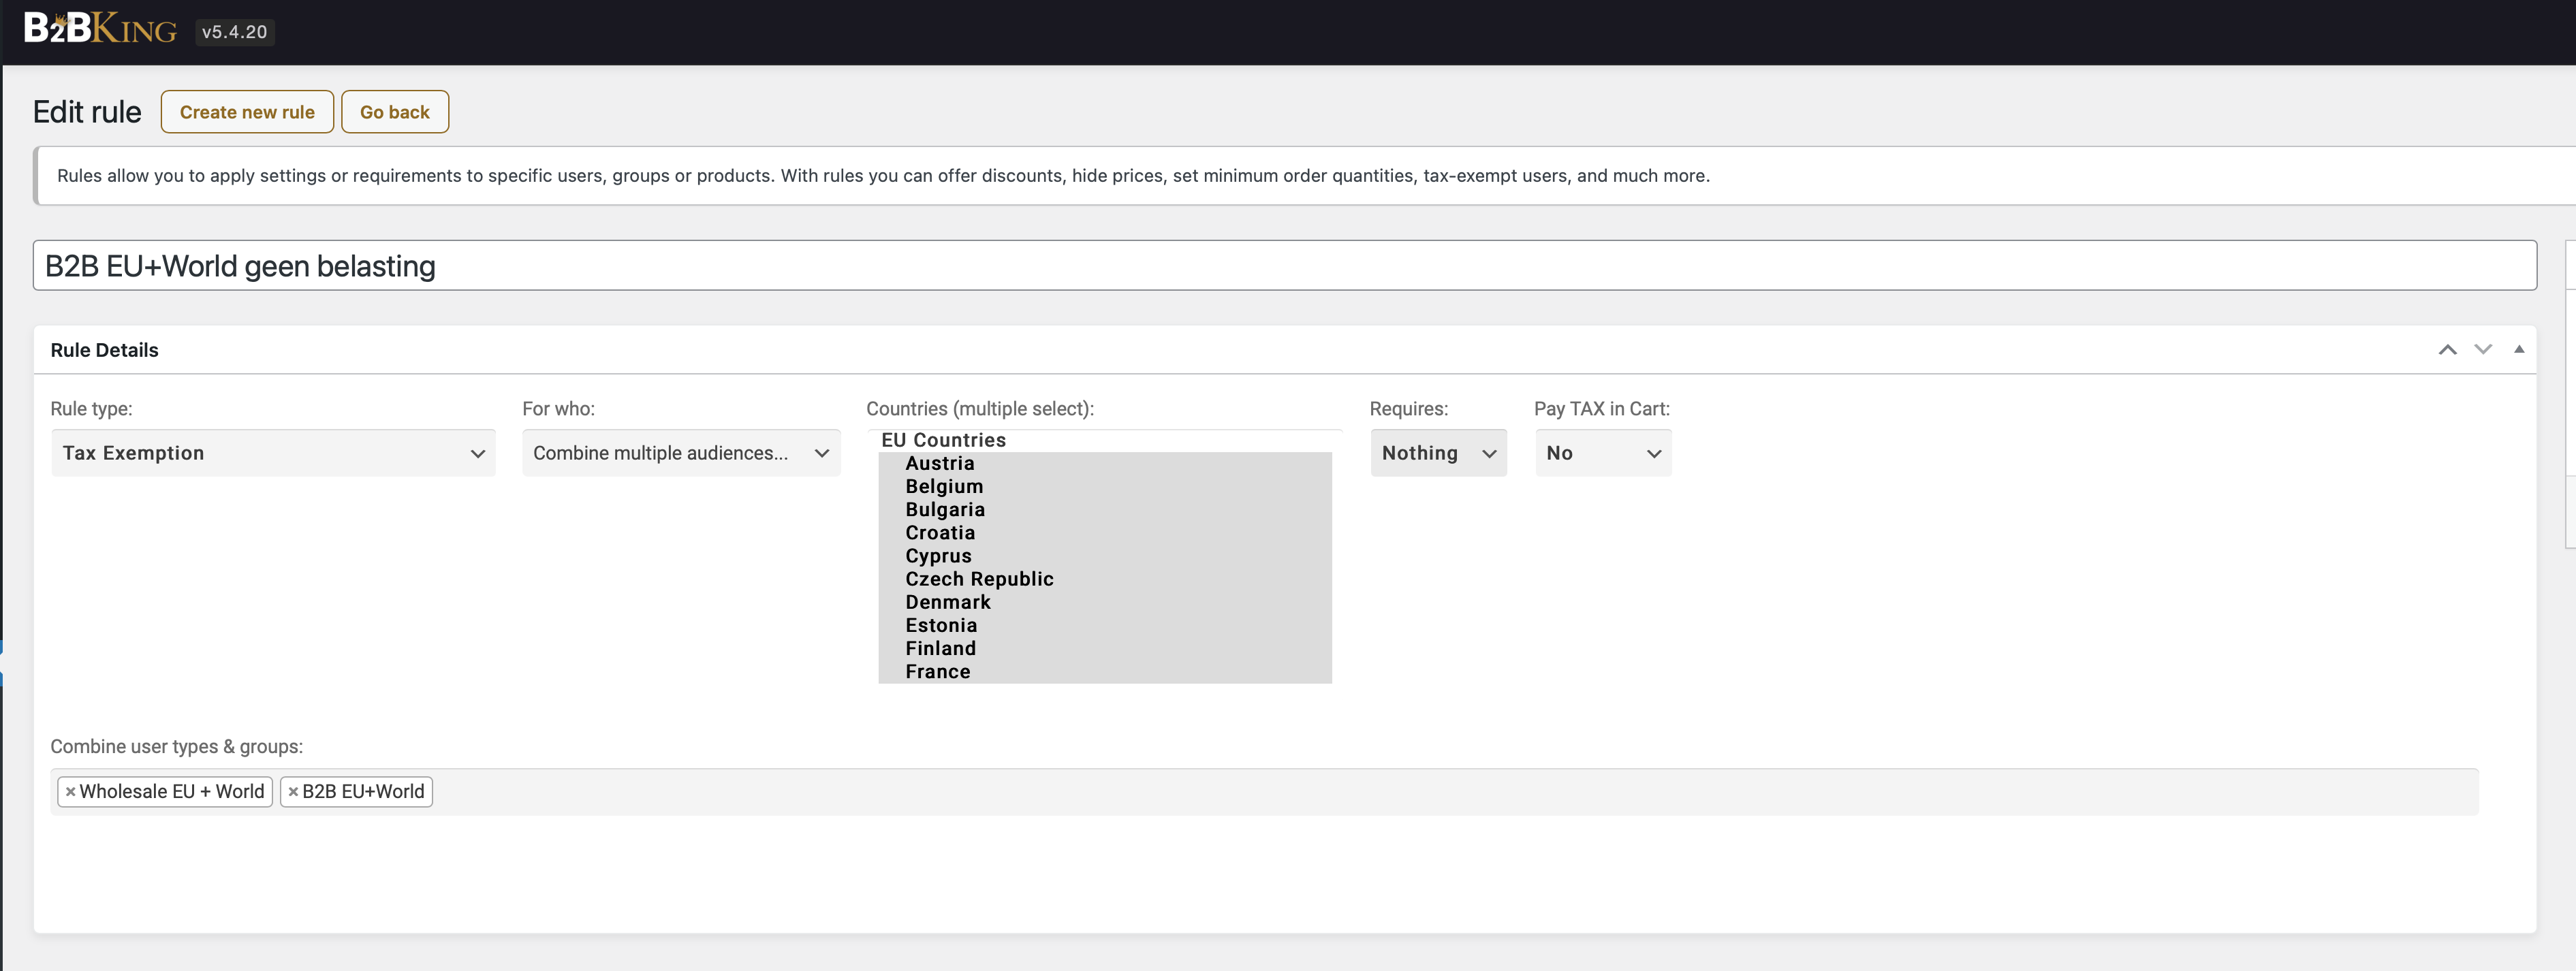Screen dimensions: 2576x971
Task: Open the Requires dropdown
Action: (x=1438, y=453)
